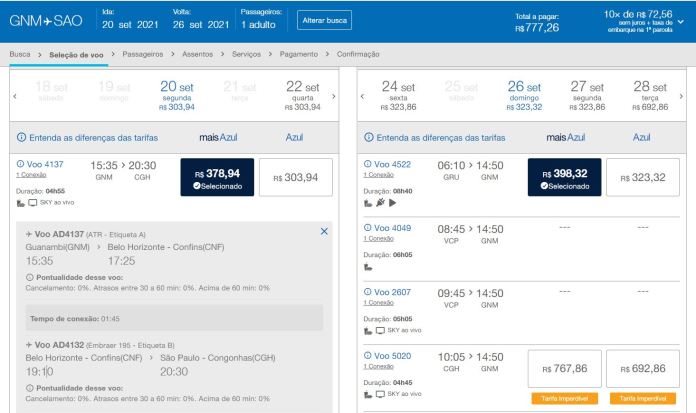Viewport: 696px width, 413px height.
Task: Select Azul fare R$ 692,86 for Voo 5020
Action: (643, 369)
